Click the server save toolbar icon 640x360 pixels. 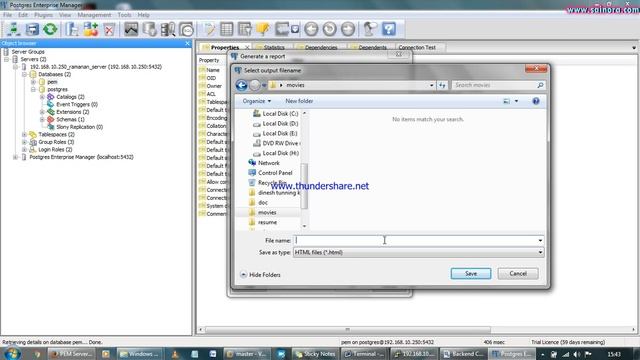click(32, 29)
